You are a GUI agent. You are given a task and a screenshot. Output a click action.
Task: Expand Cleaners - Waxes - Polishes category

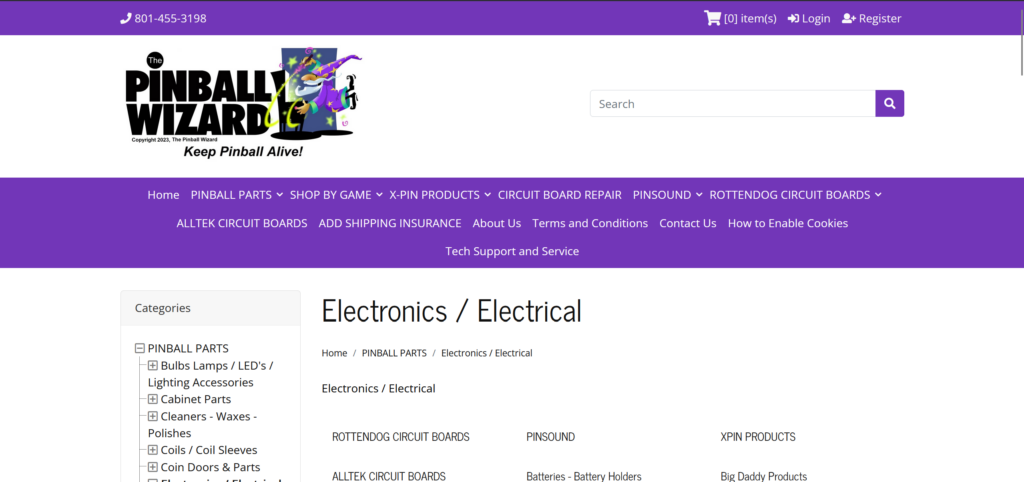tap(153, 416)
